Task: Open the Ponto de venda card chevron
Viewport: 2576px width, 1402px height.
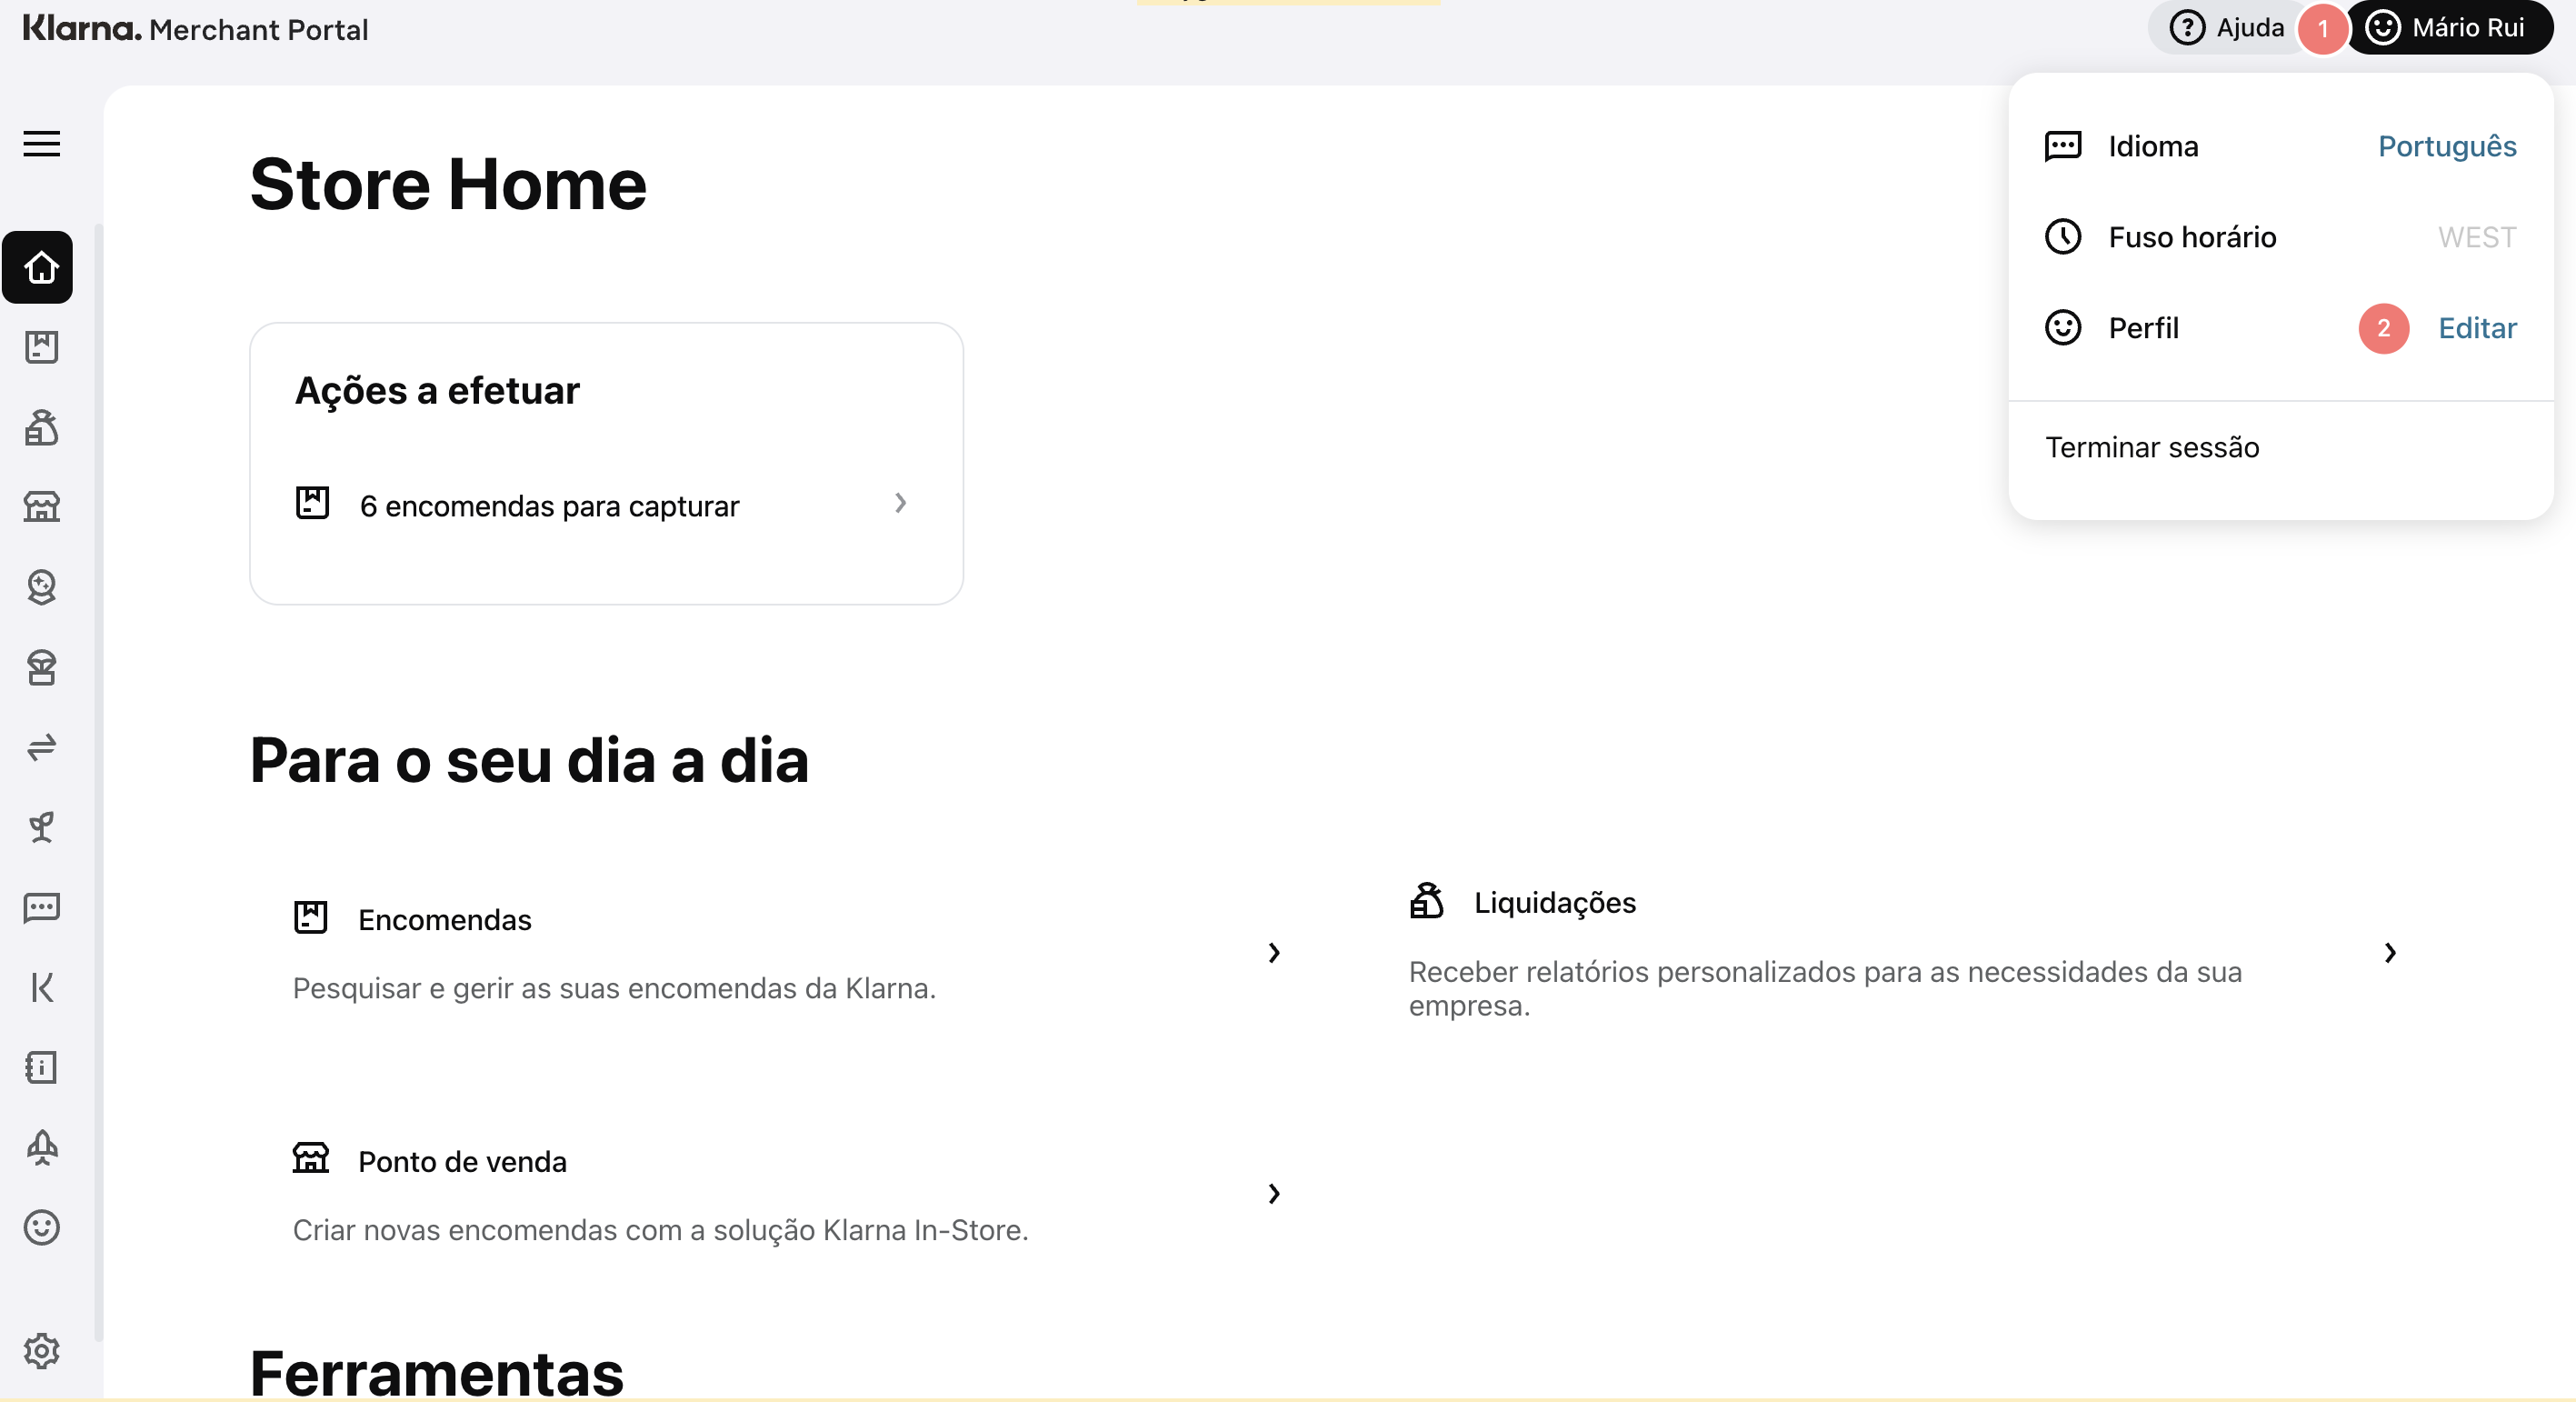Action: tap(1273, 1193)
